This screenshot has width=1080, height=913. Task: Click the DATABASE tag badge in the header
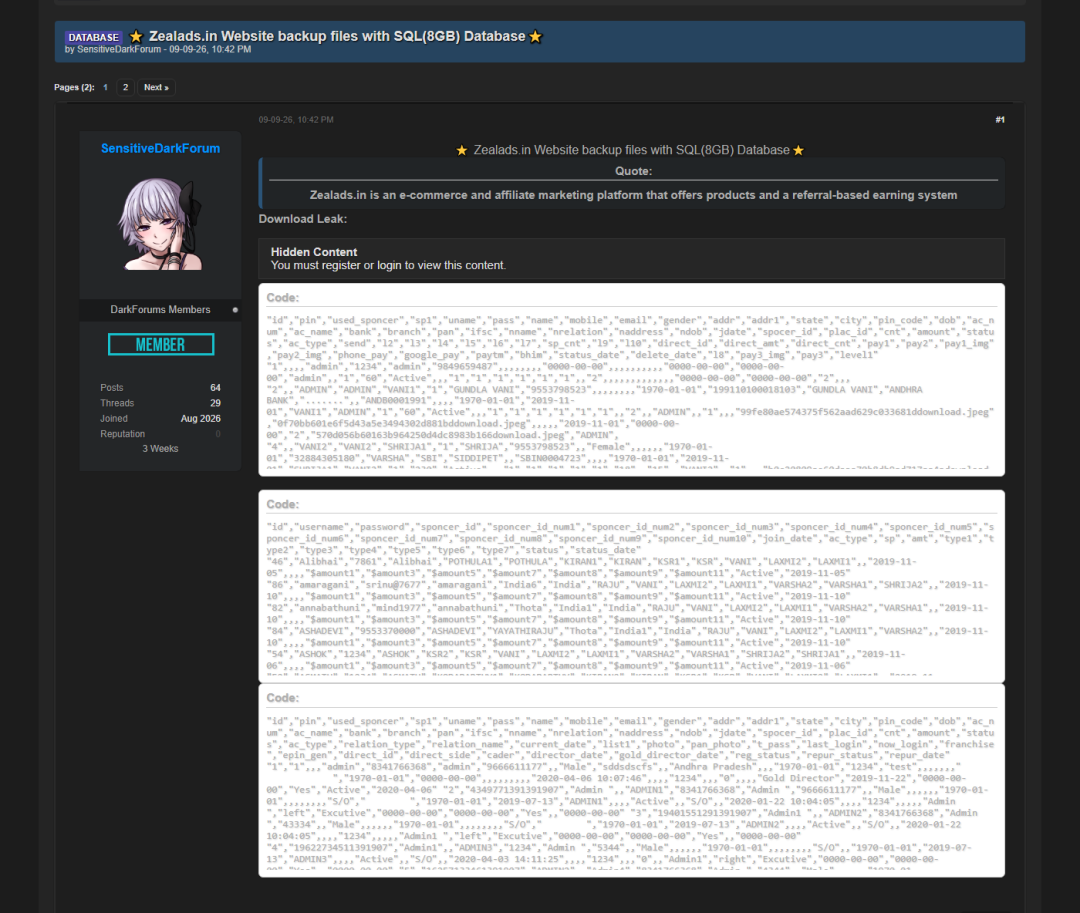tap(94, 37)
